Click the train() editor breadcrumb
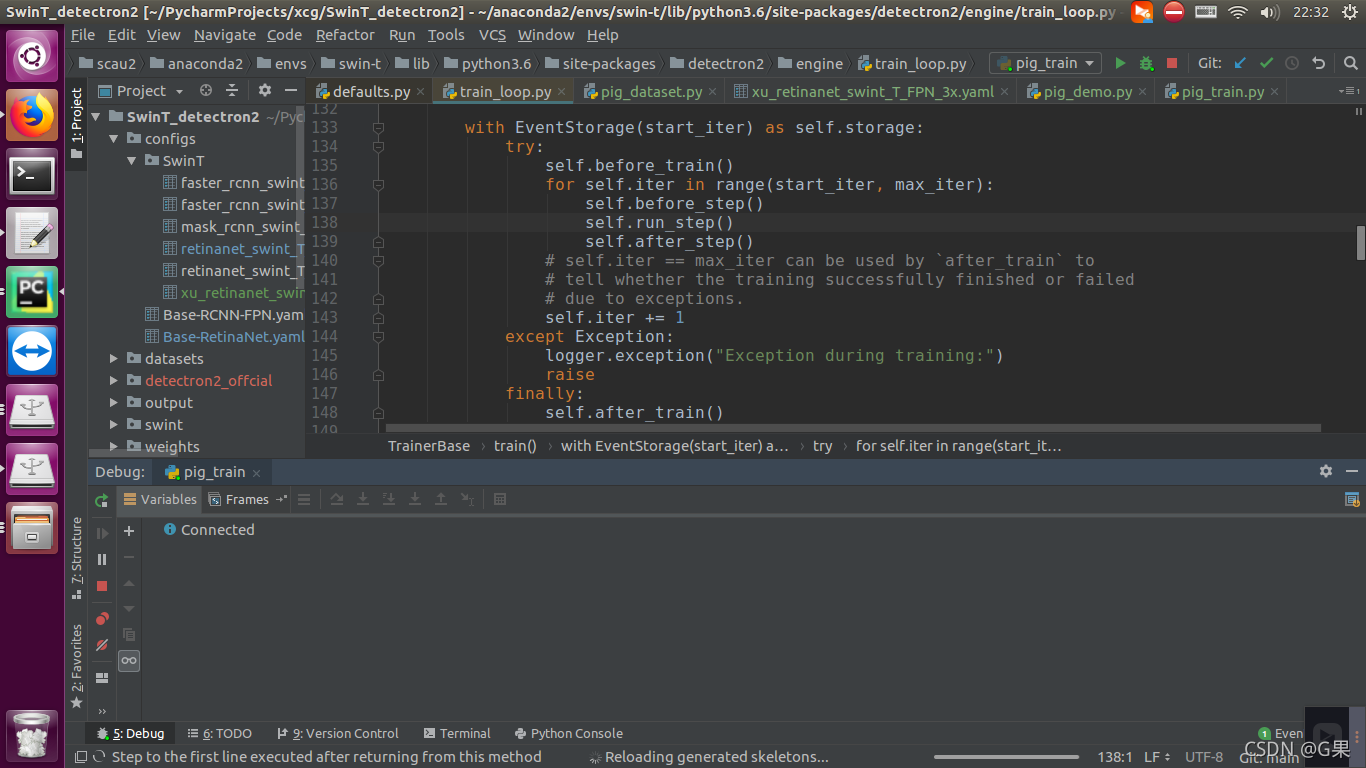 [x=515, y=446]
